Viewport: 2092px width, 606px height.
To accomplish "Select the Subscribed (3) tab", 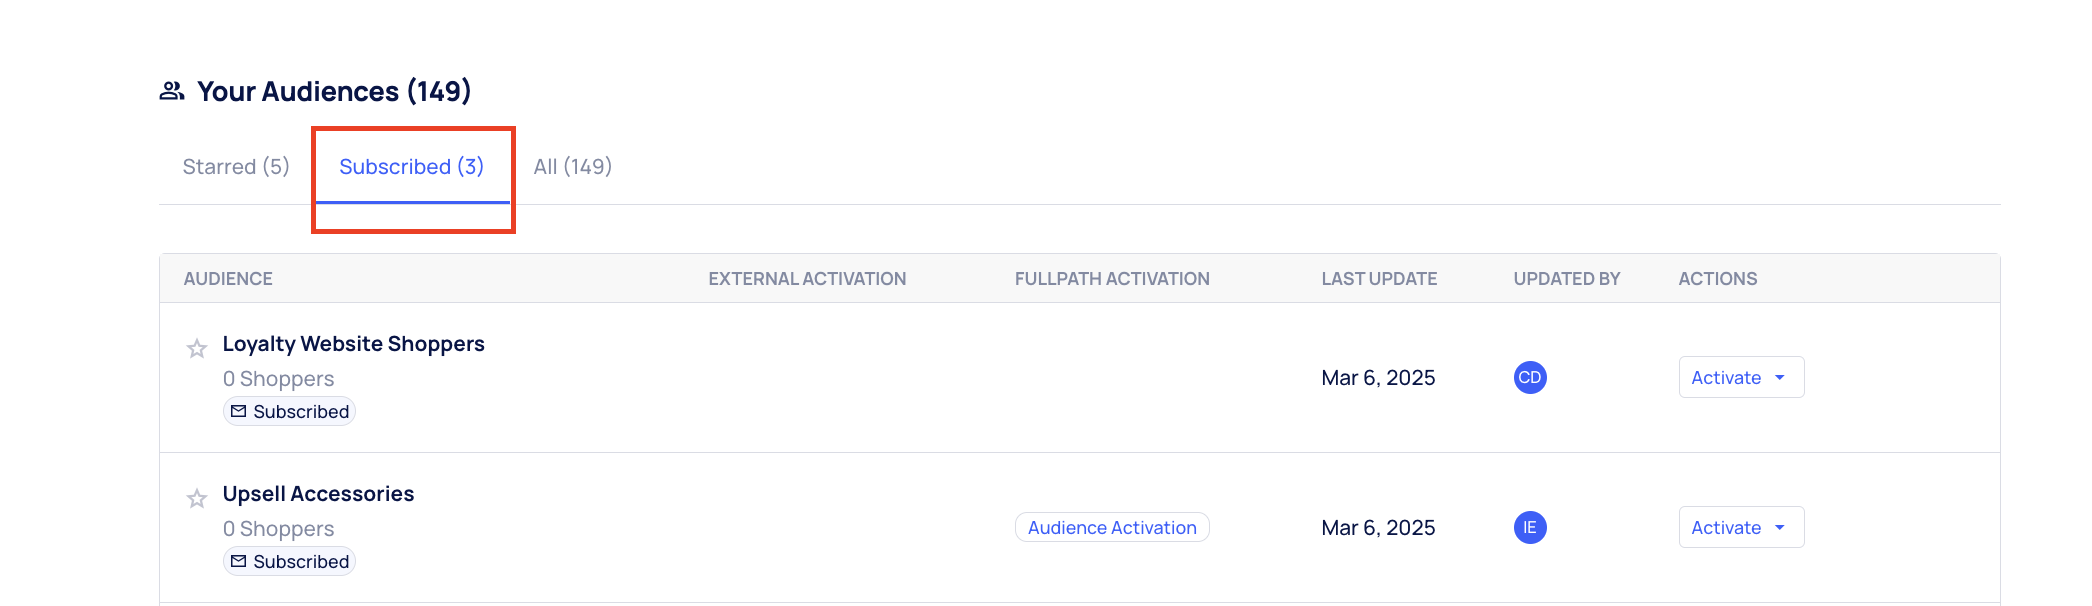I will click(x=411, y=167).
